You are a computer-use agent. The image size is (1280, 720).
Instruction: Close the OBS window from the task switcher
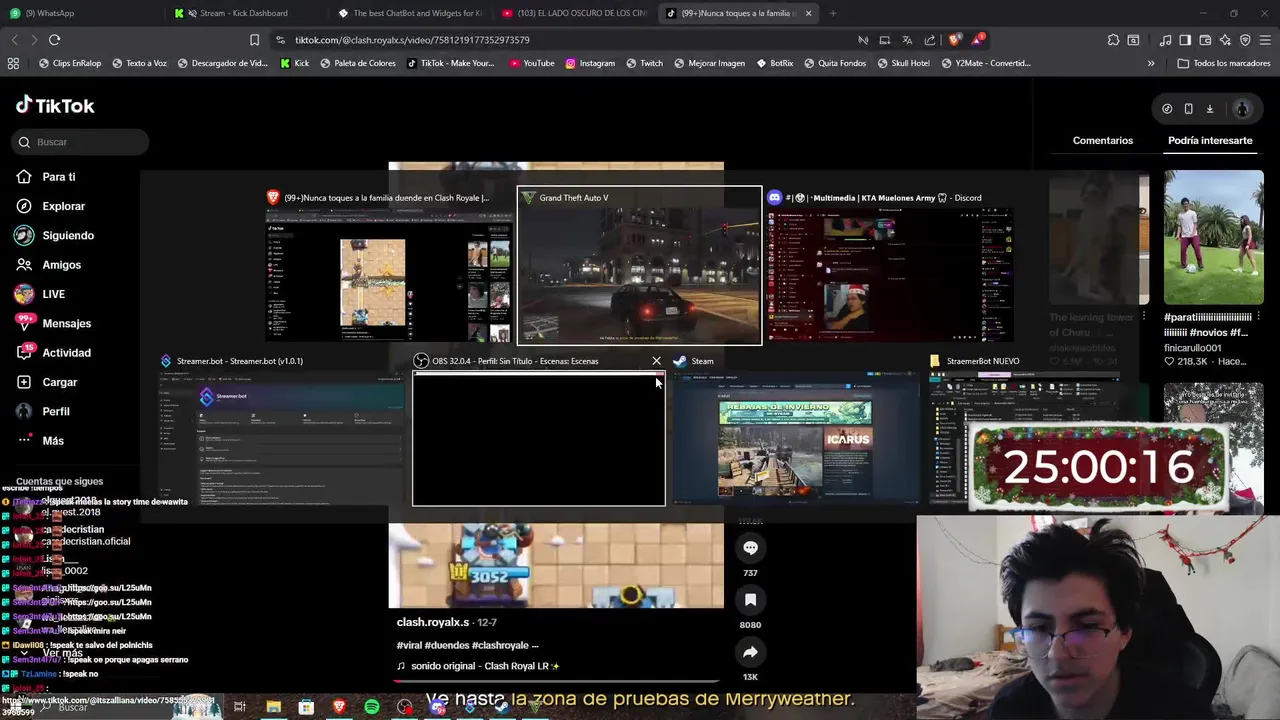coord(656,361)
